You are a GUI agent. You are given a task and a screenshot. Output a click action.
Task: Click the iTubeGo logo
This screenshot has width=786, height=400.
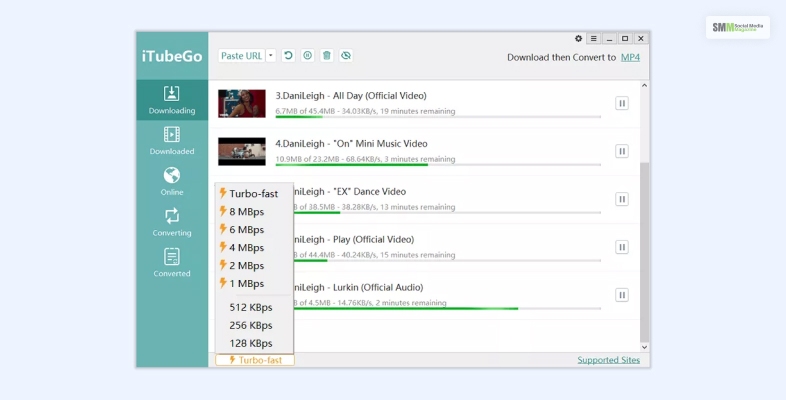click(x=172, y=56)
